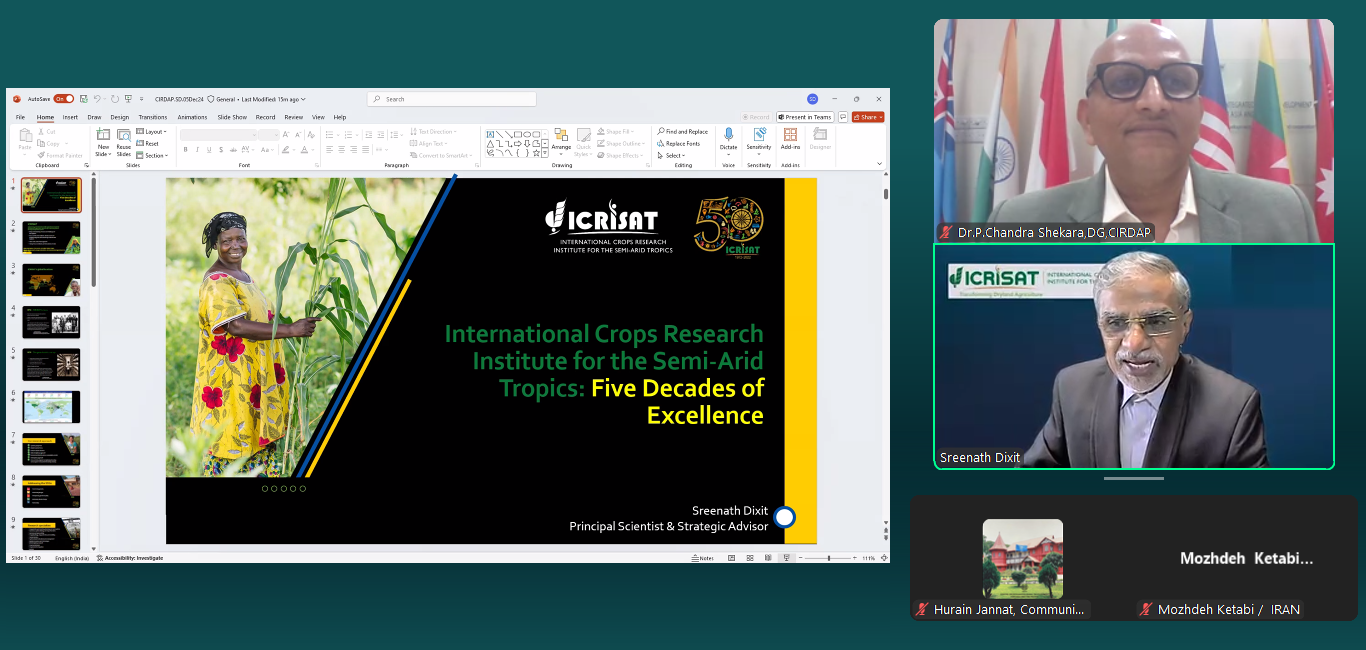1366x650 pixels.
Task: Click the Dictate microphone icon
Action: 728,134
